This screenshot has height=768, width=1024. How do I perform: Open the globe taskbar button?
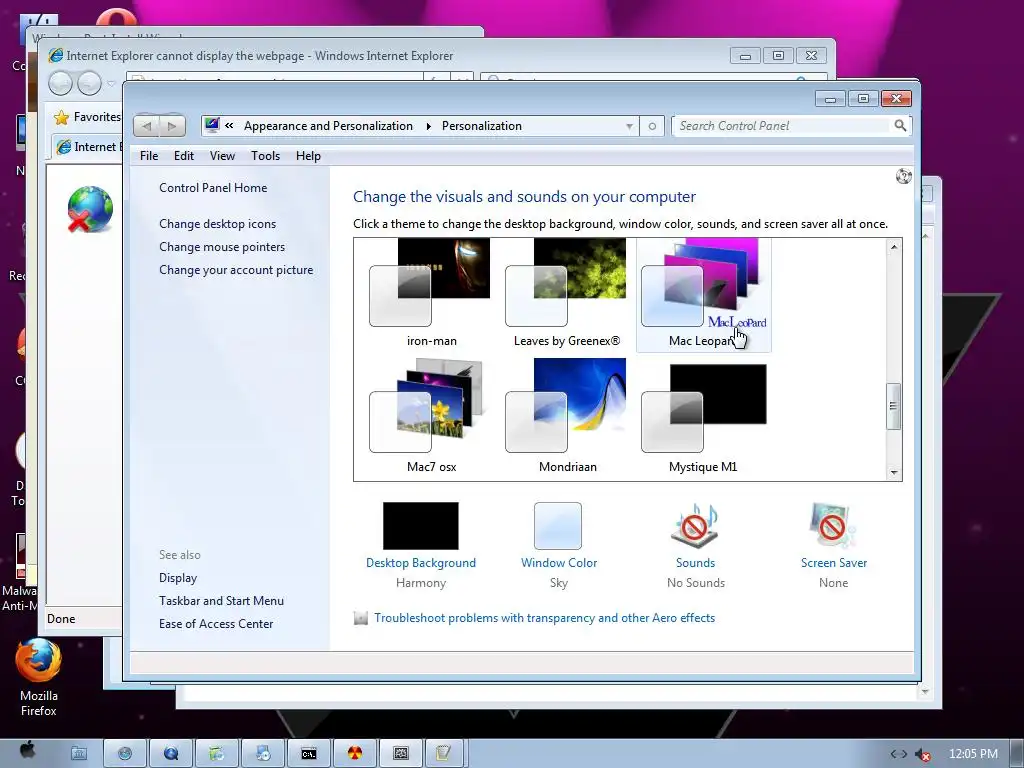point(125,754)
